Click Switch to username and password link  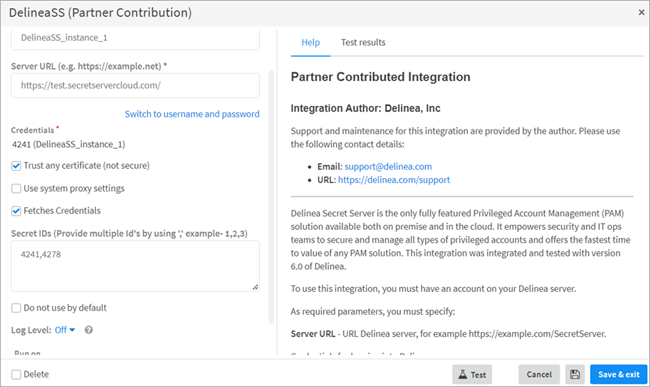(192, 114)
